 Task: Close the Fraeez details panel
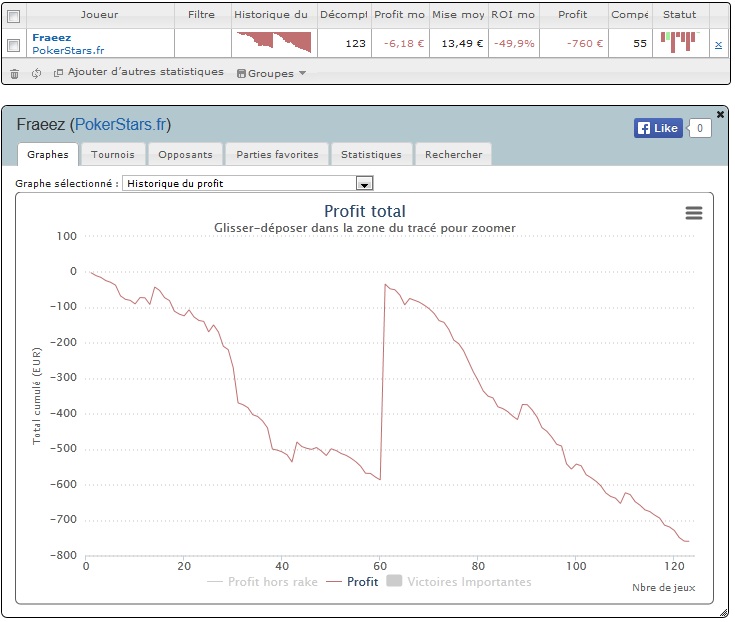click(720, 114)
